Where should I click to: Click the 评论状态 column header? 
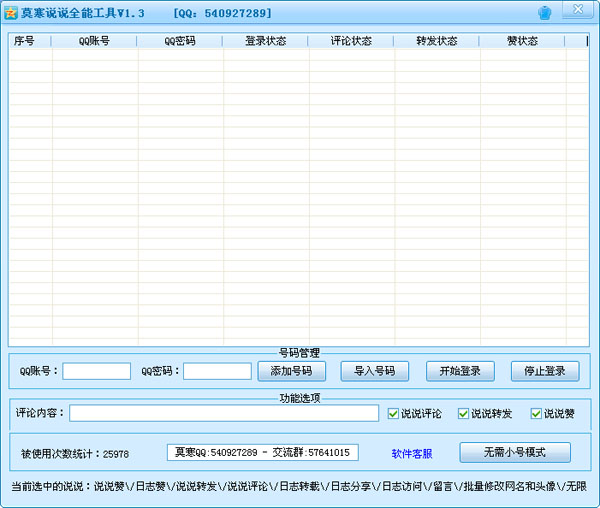click(x=351, y=42)
